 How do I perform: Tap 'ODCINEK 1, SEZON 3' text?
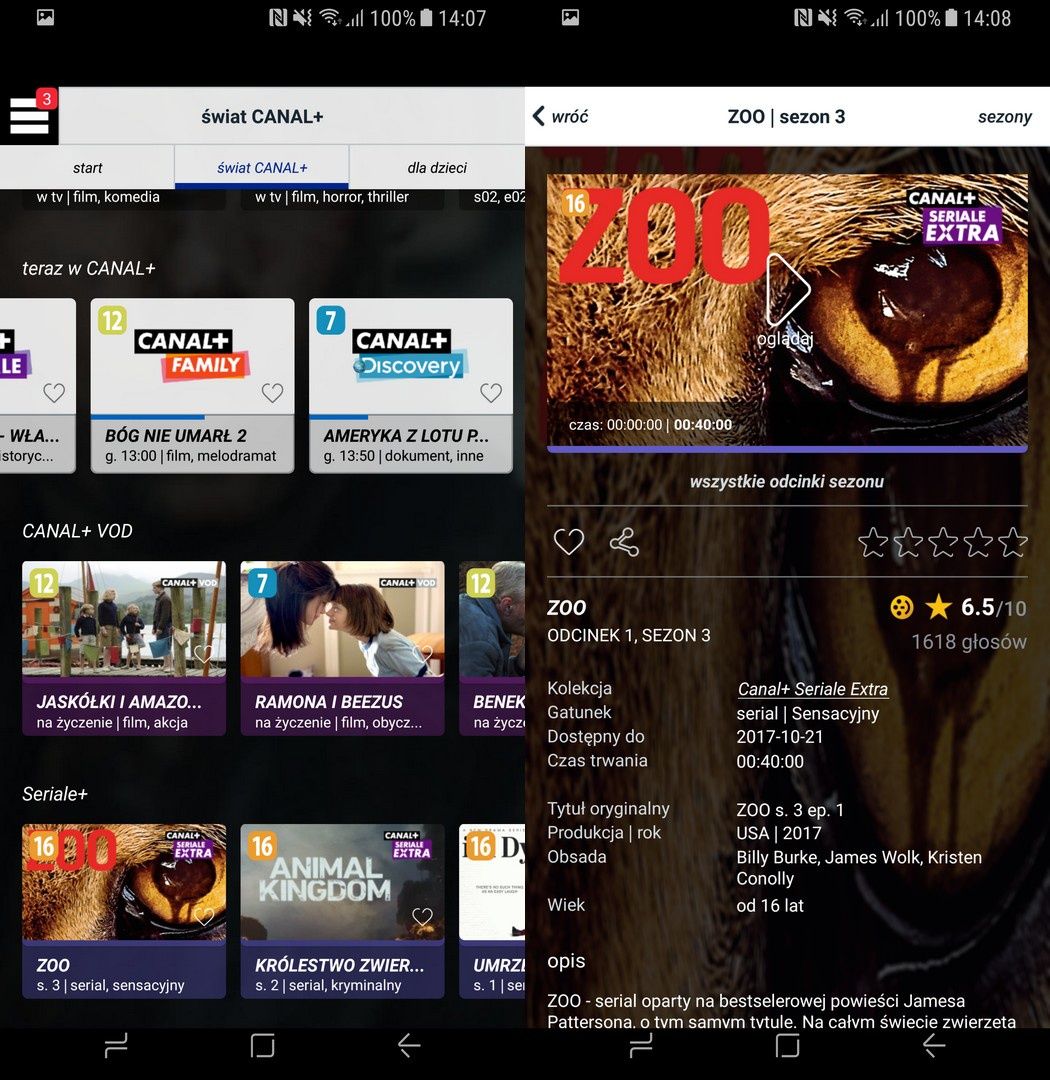pos(628,636)
